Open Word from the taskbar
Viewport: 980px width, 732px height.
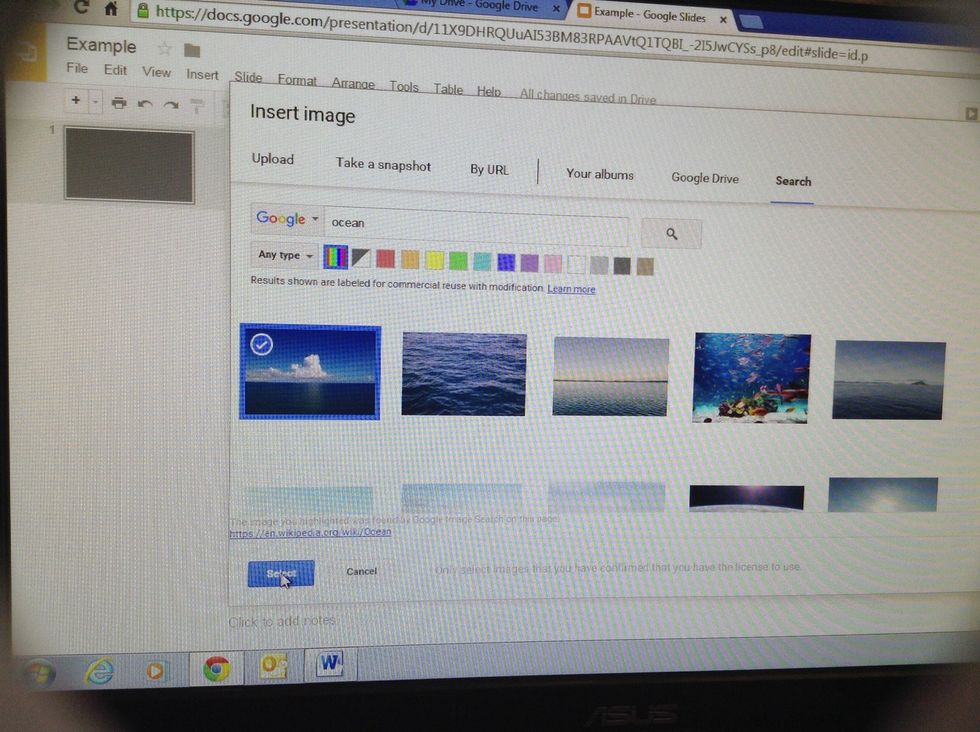click(x=329, y=663)
